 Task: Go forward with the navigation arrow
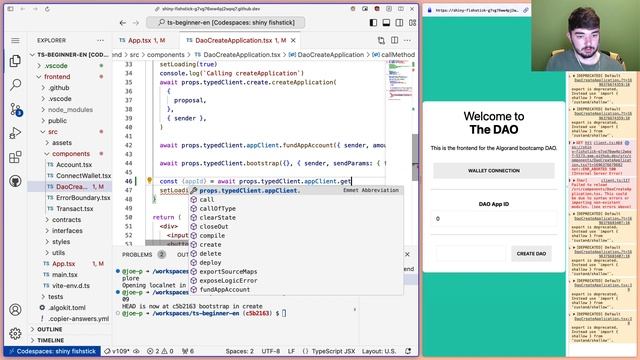[136, 23]
